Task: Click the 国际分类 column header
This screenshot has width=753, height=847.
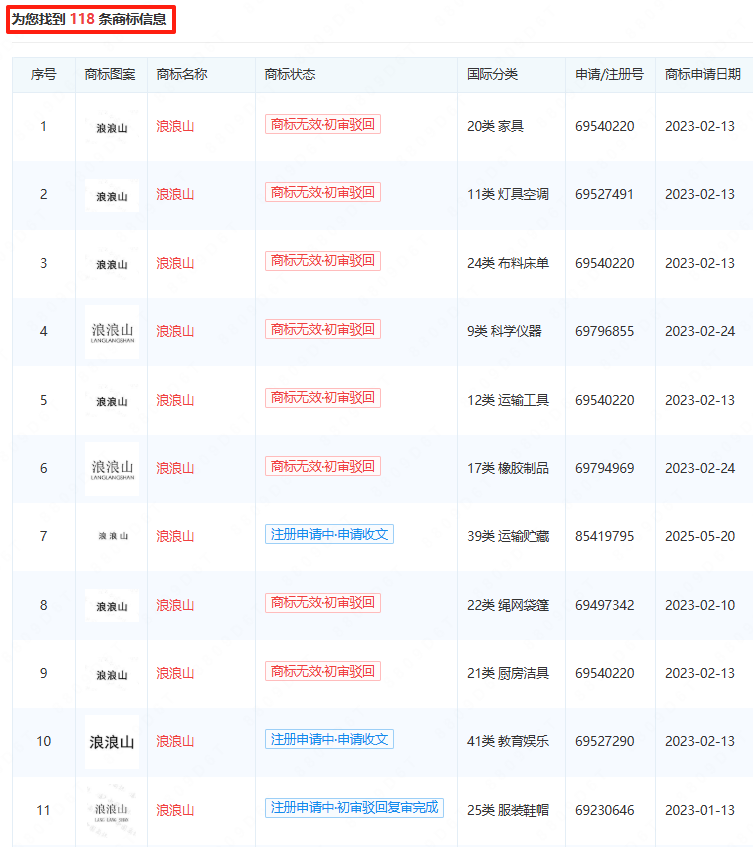Action: pyautogui.click(x=492, y=75)
